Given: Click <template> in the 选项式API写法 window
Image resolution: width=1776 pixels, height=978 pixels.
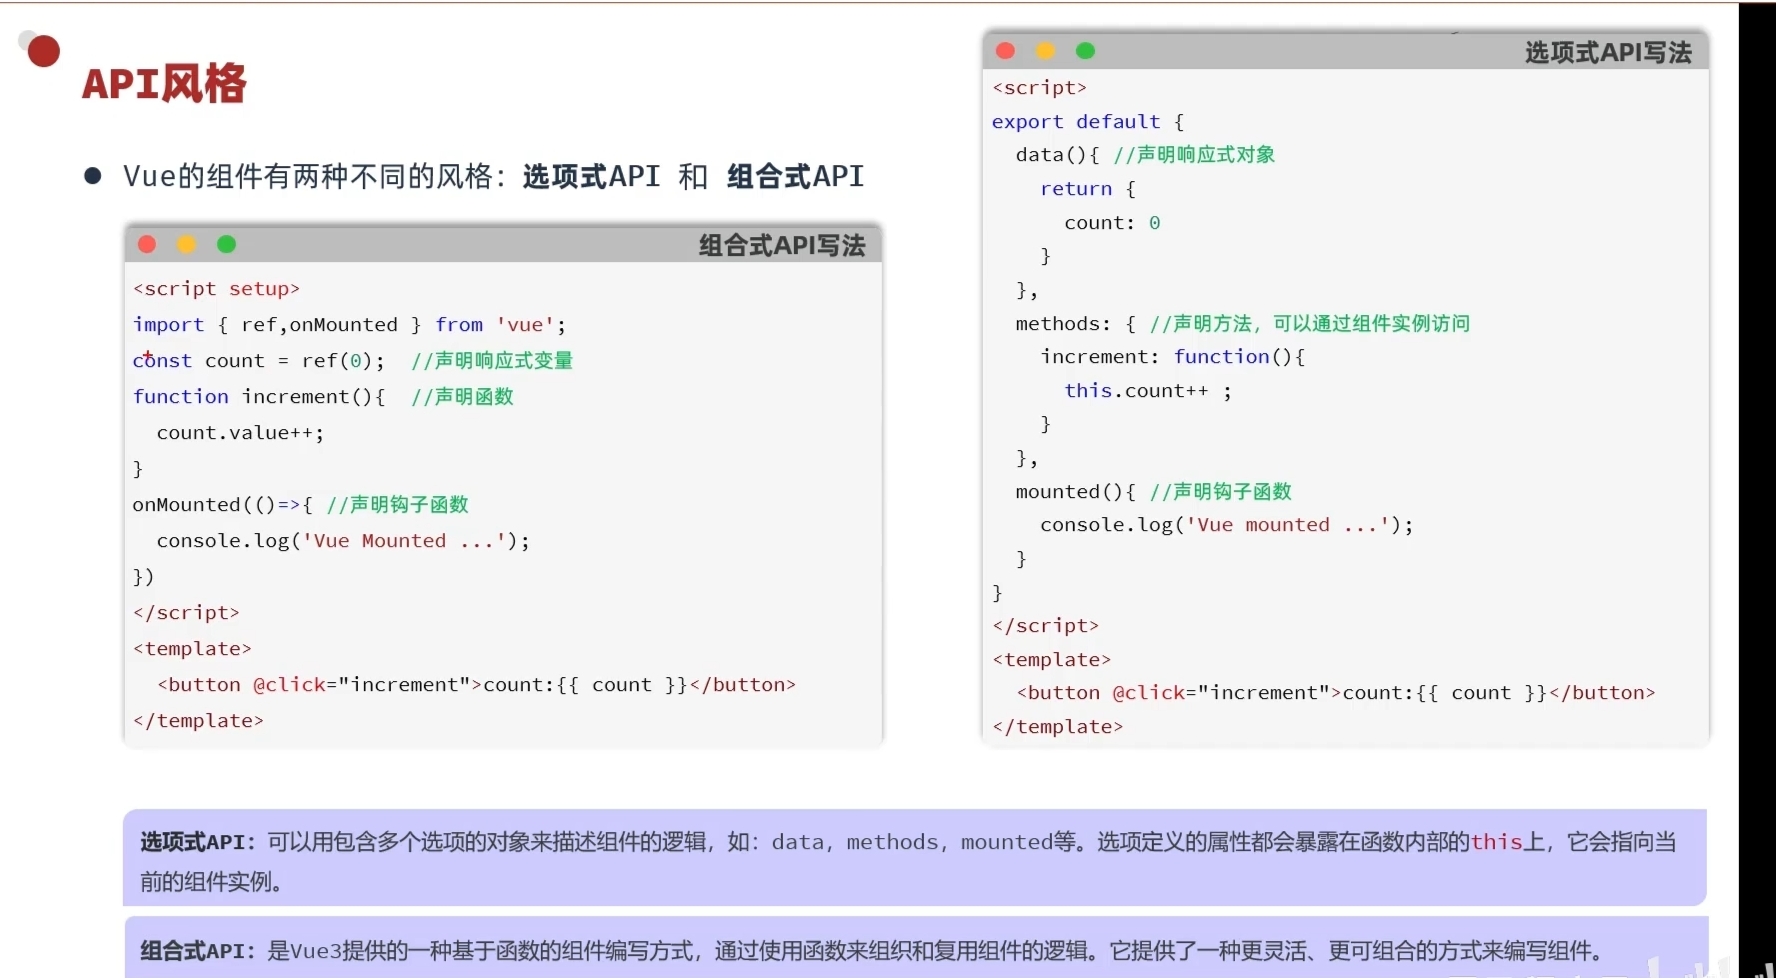Looking at the screenshot, I should coord(1052,660).
